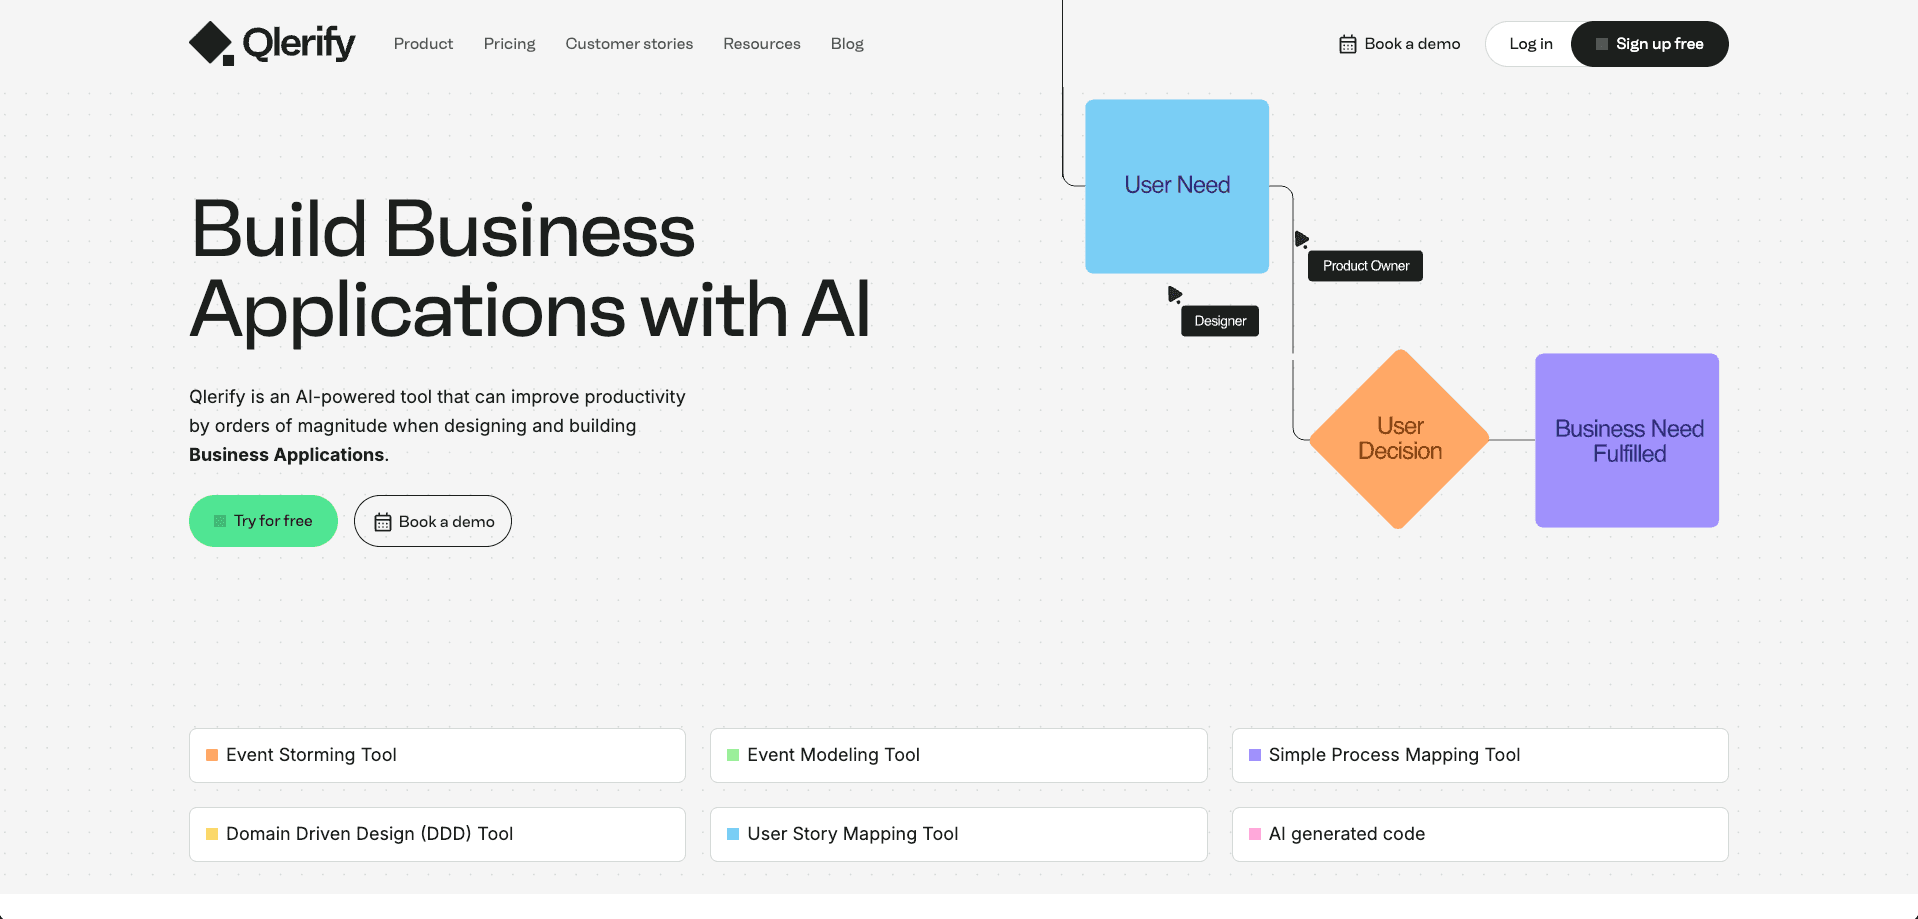Open the Resources menu
The width and height of the screenshot is (1918, 919).
tap(761, 43)
